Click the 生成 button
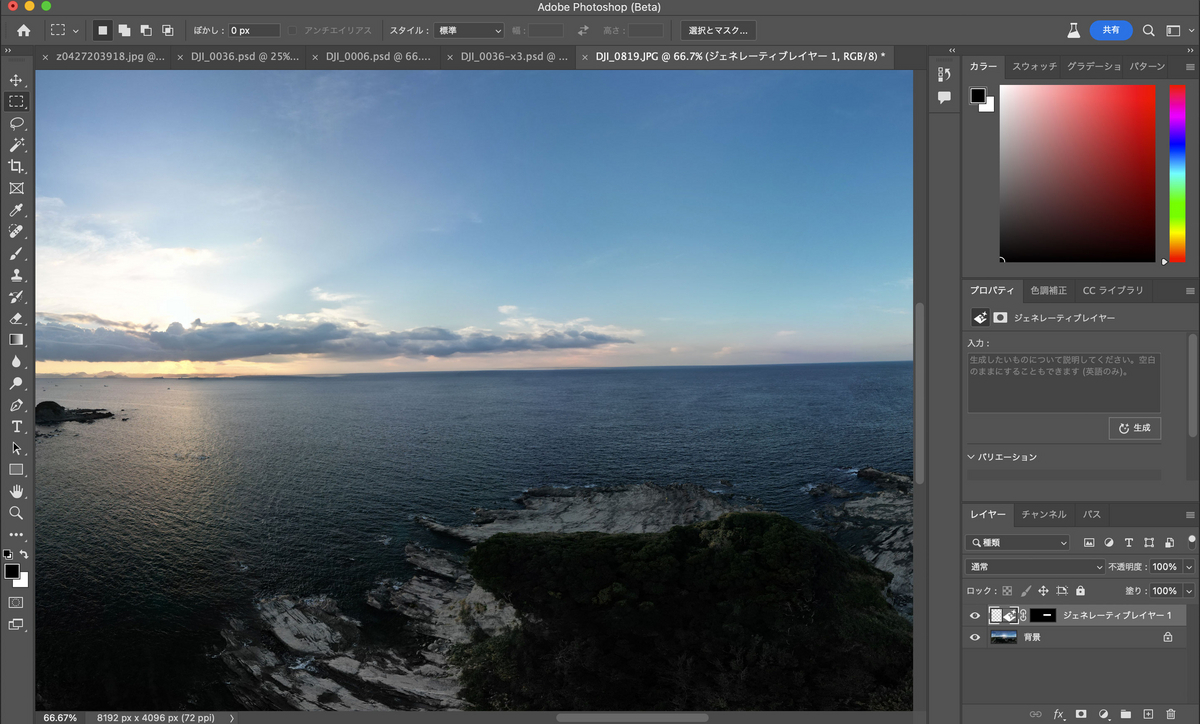The height and width of the screenshot is (724, 1200). [1135, 428]
